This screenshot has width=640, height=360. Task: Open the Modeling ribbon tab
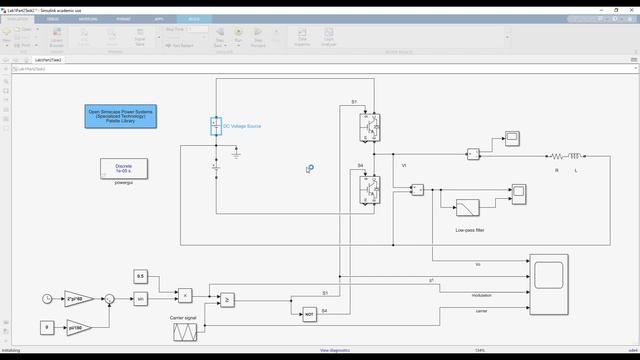point(88,19)
